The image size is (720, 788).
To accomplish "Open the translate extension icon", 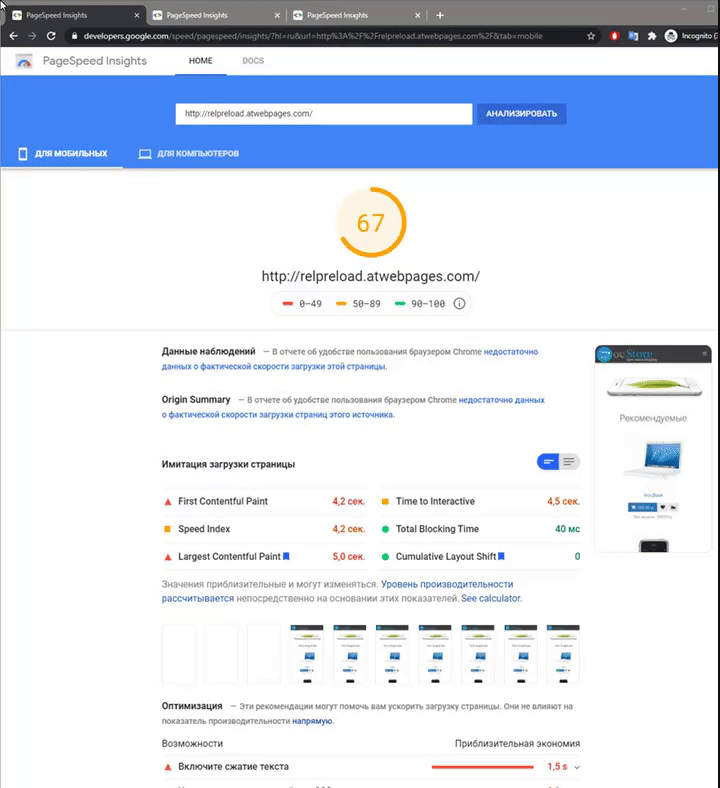I will click(633, 36).
